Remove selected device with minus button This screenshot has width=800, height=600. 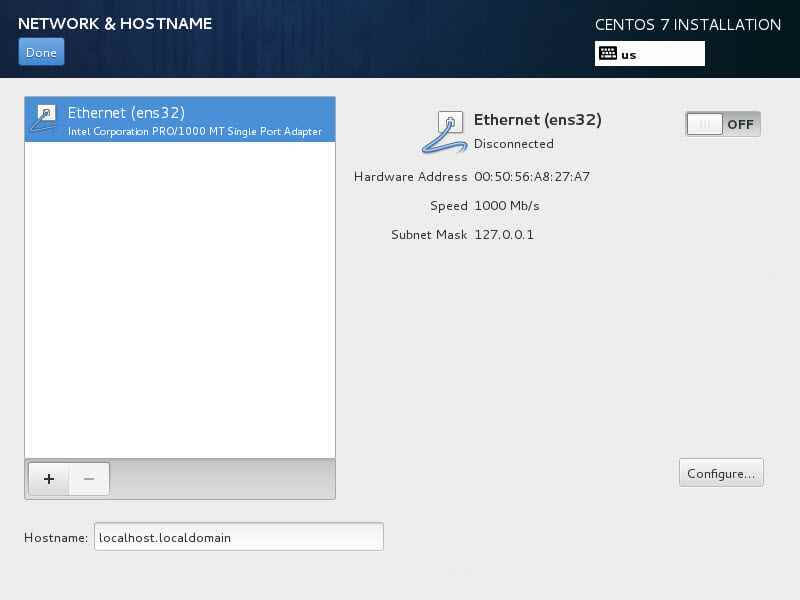click(x=89, y=479)
